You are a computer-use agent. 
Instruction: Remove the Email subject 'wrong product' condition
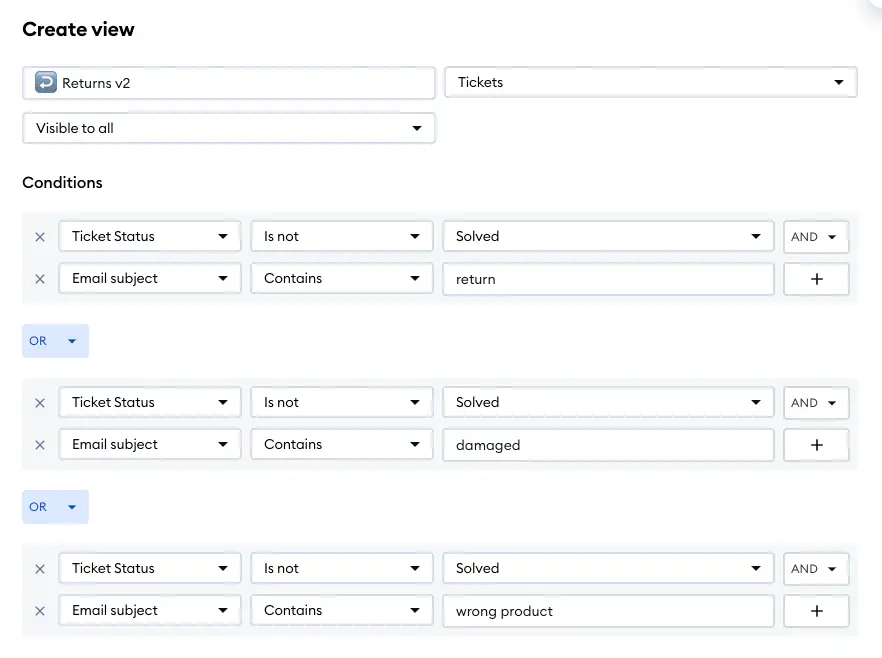pos(40,611)
